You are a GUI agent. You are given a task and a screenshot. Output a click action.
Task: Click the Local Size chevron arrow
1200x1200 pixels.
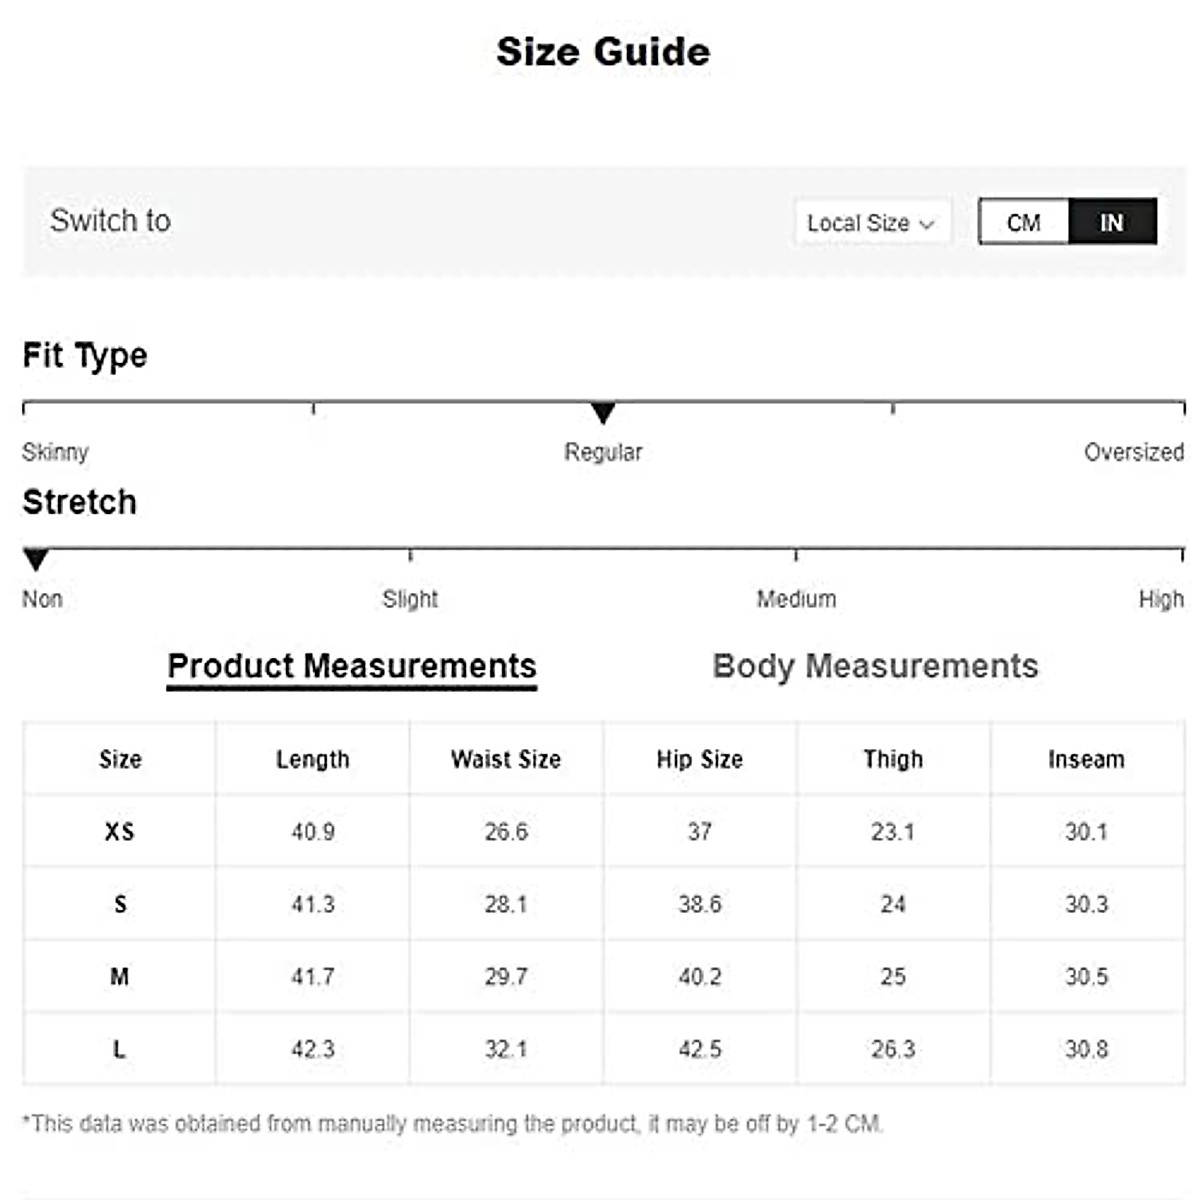click(927, 224)
